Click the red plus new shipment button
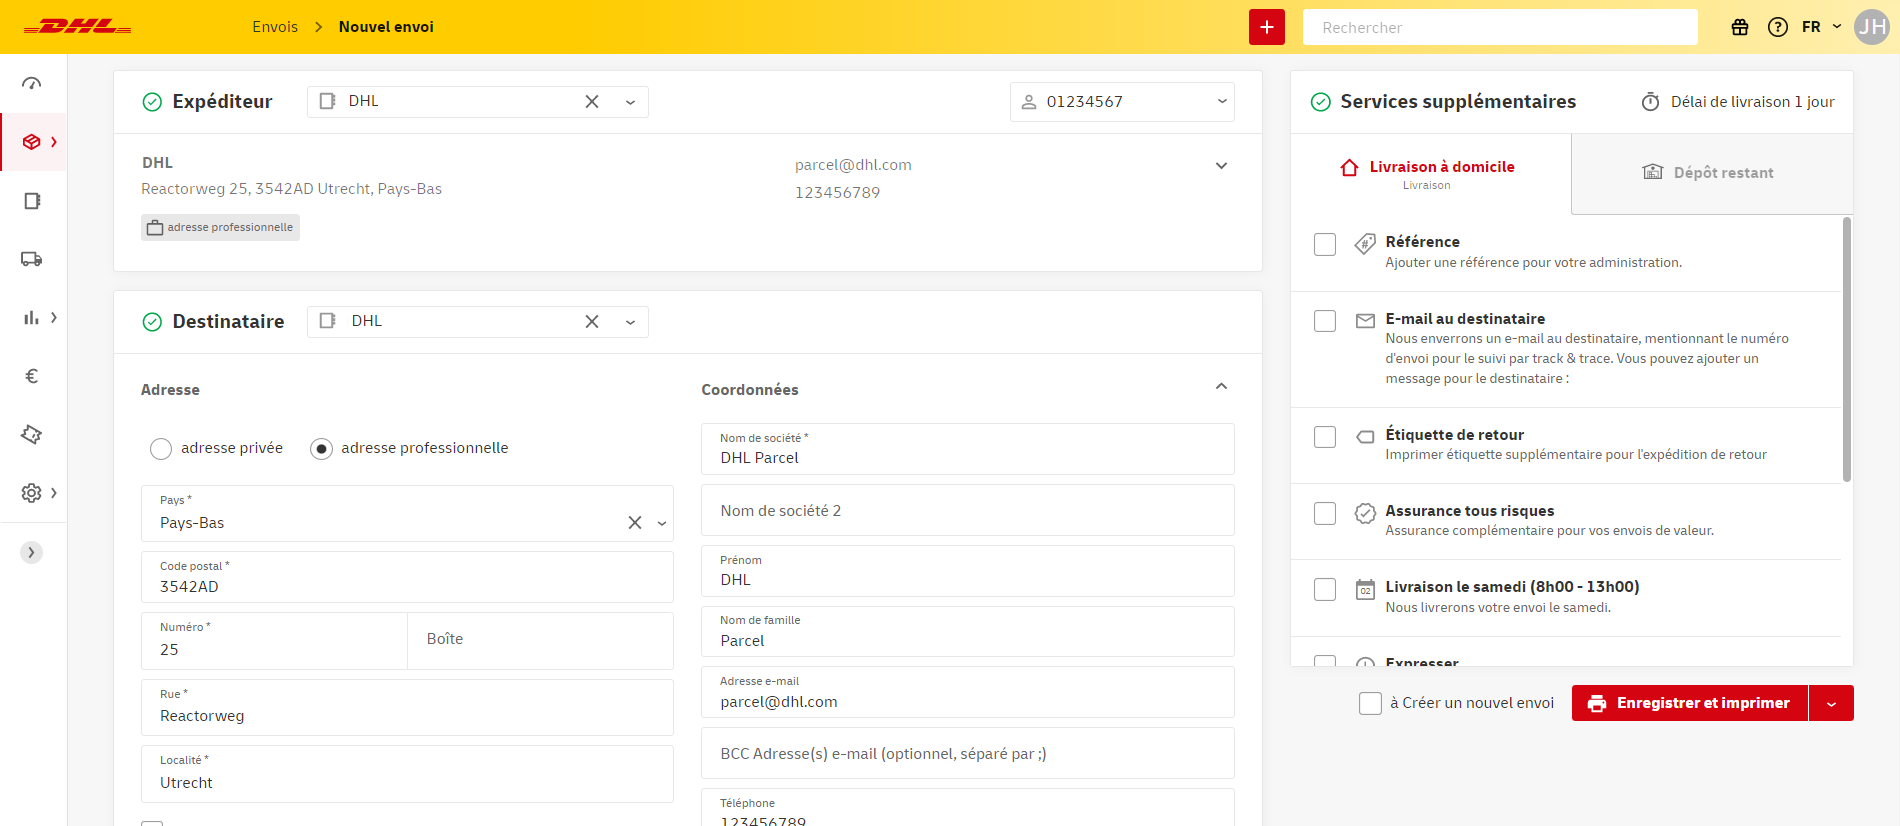 click(x=1267, y=27)
